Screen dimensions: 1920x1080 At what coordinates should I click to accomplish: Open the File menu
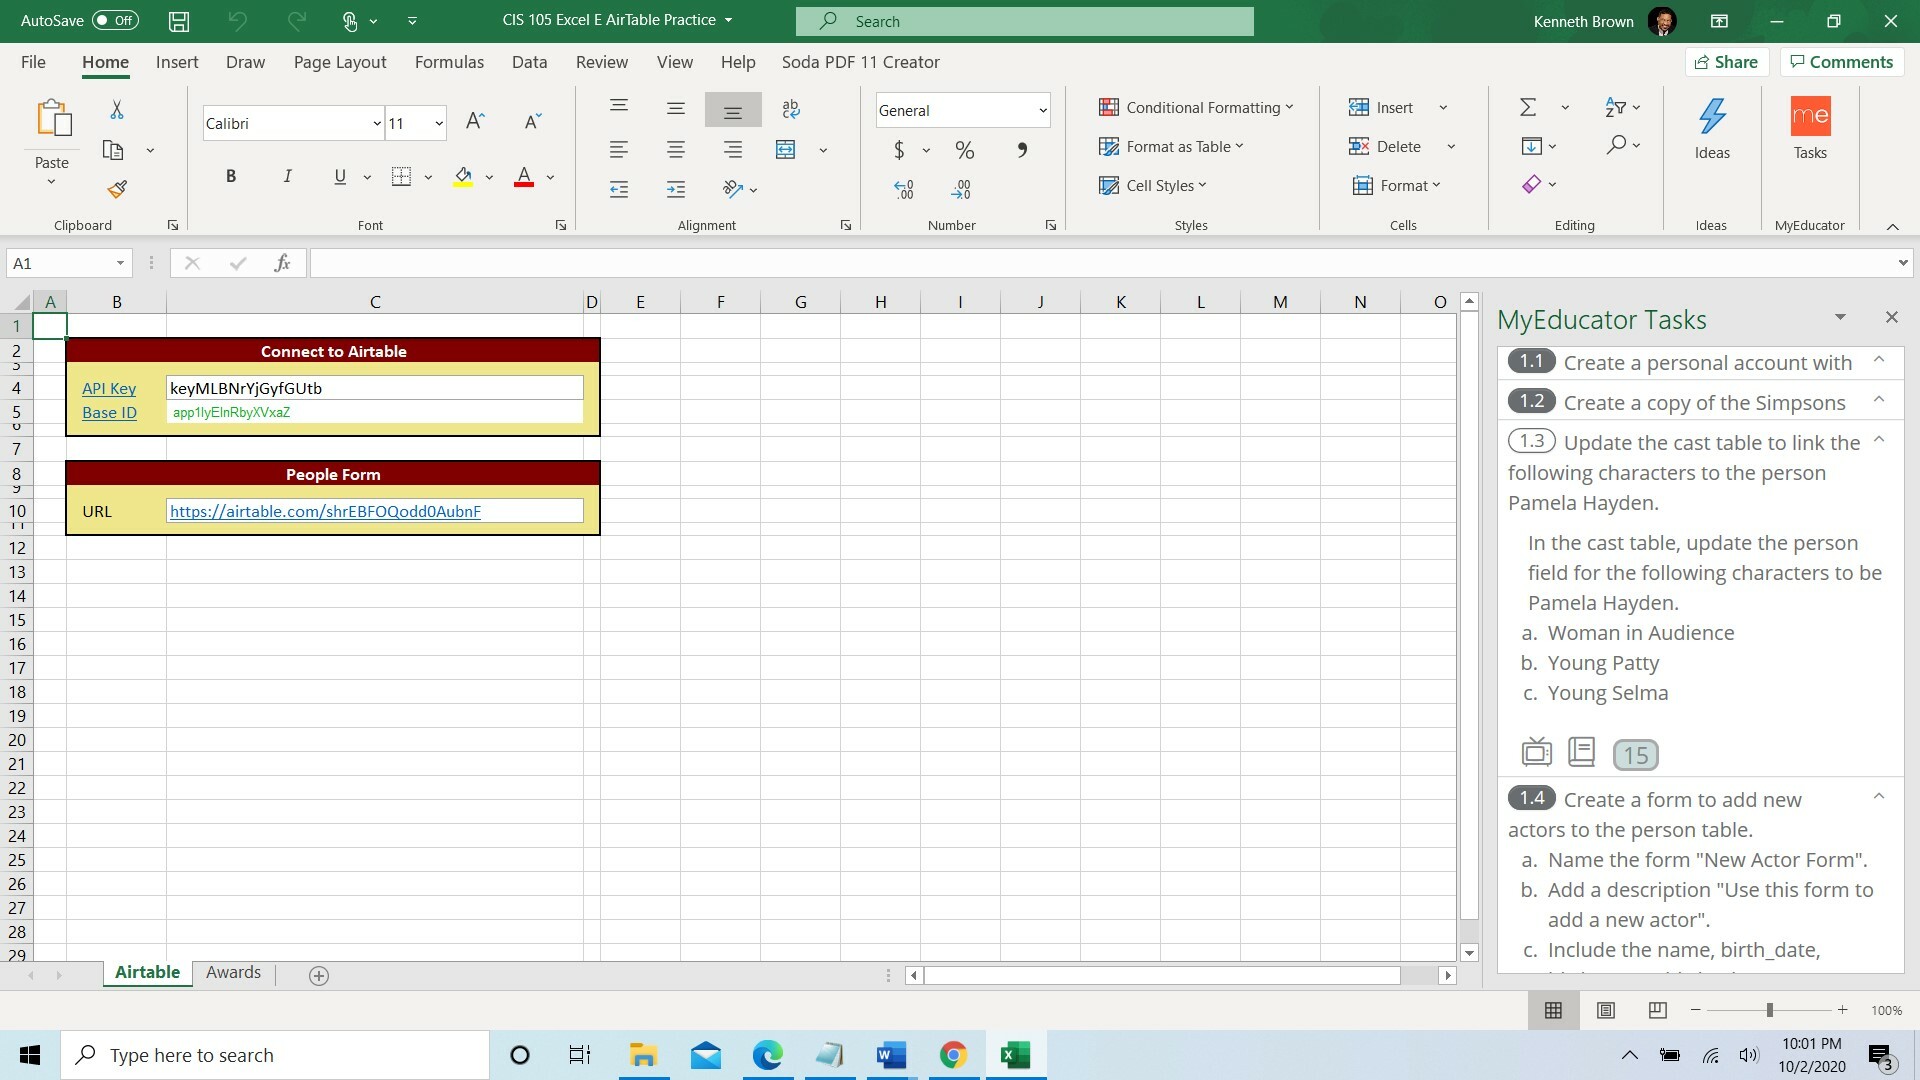pyautogui.click(x=33, y=62)
